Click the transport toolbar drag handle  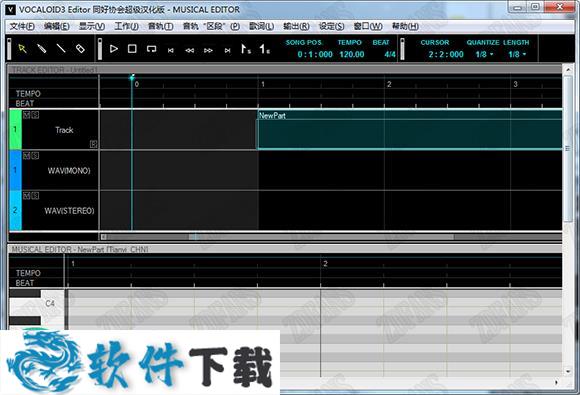100,48
